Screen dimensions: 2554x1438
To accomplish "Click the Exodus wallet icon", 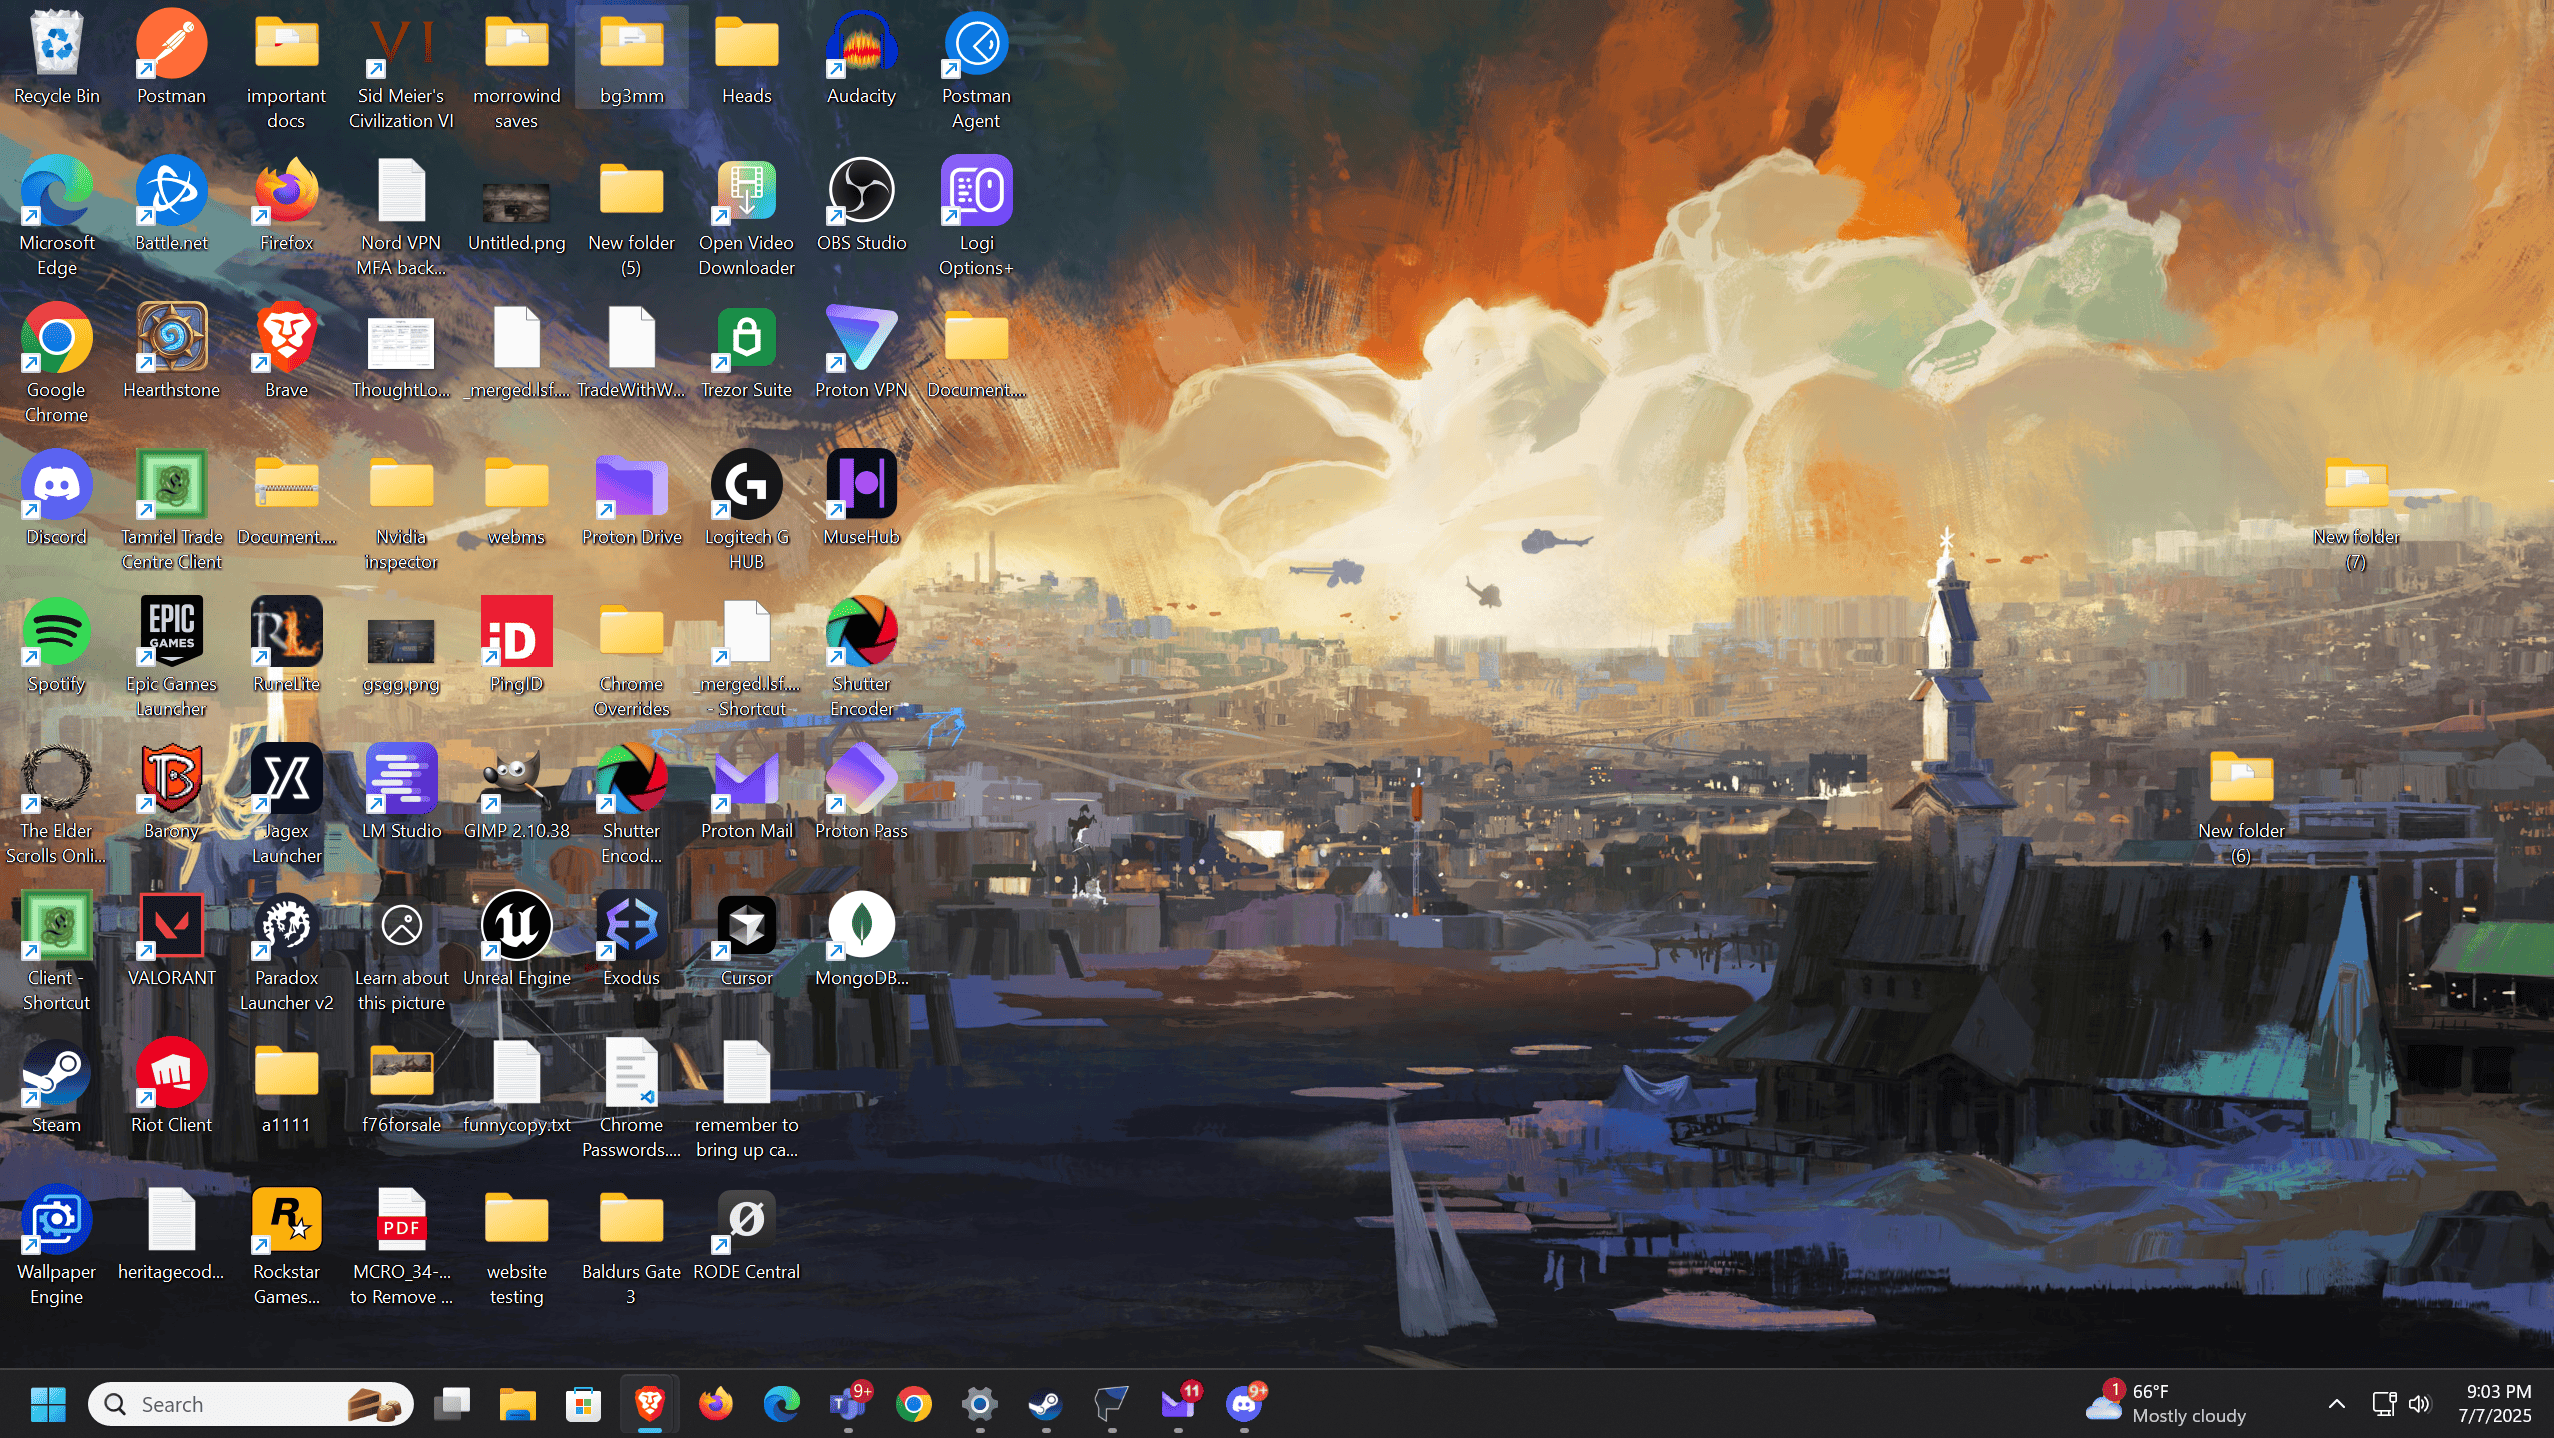I will click(x=631, y=940).
